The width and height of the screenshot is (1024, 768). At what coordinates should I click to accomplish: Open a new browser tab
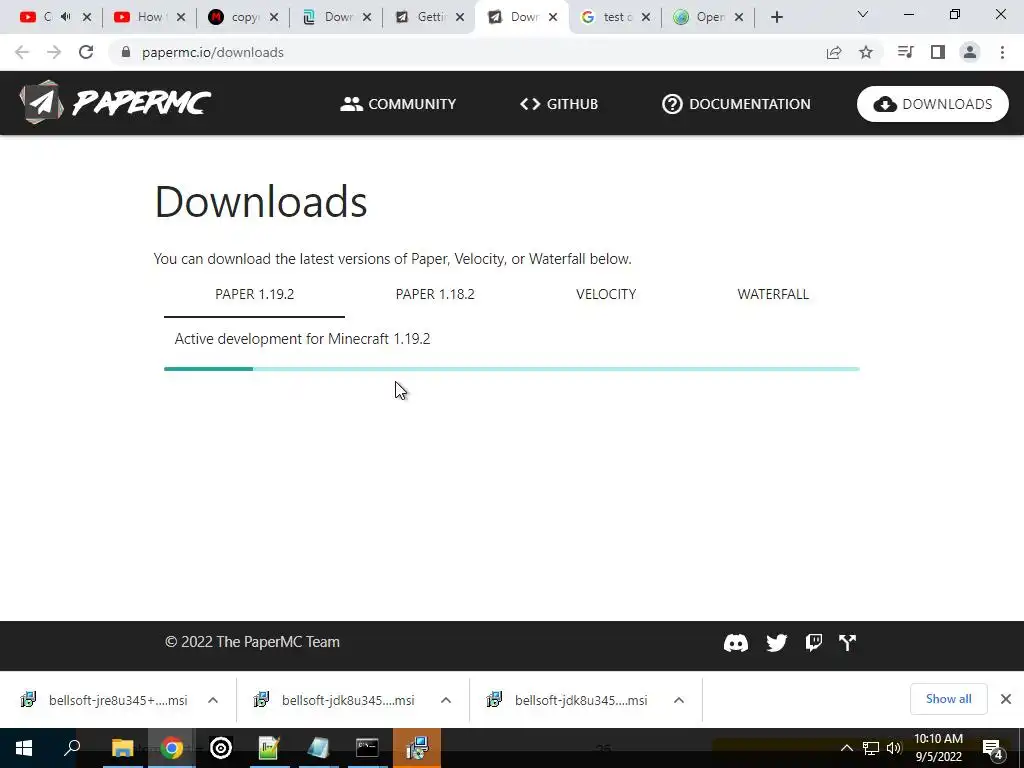776,17
